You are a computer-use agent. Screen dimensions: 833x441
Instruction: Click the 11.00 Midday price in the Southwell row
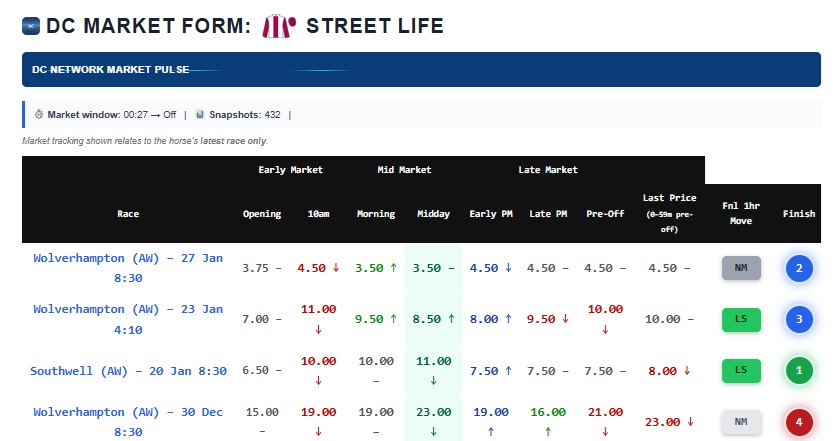click(x=433, y=361)
